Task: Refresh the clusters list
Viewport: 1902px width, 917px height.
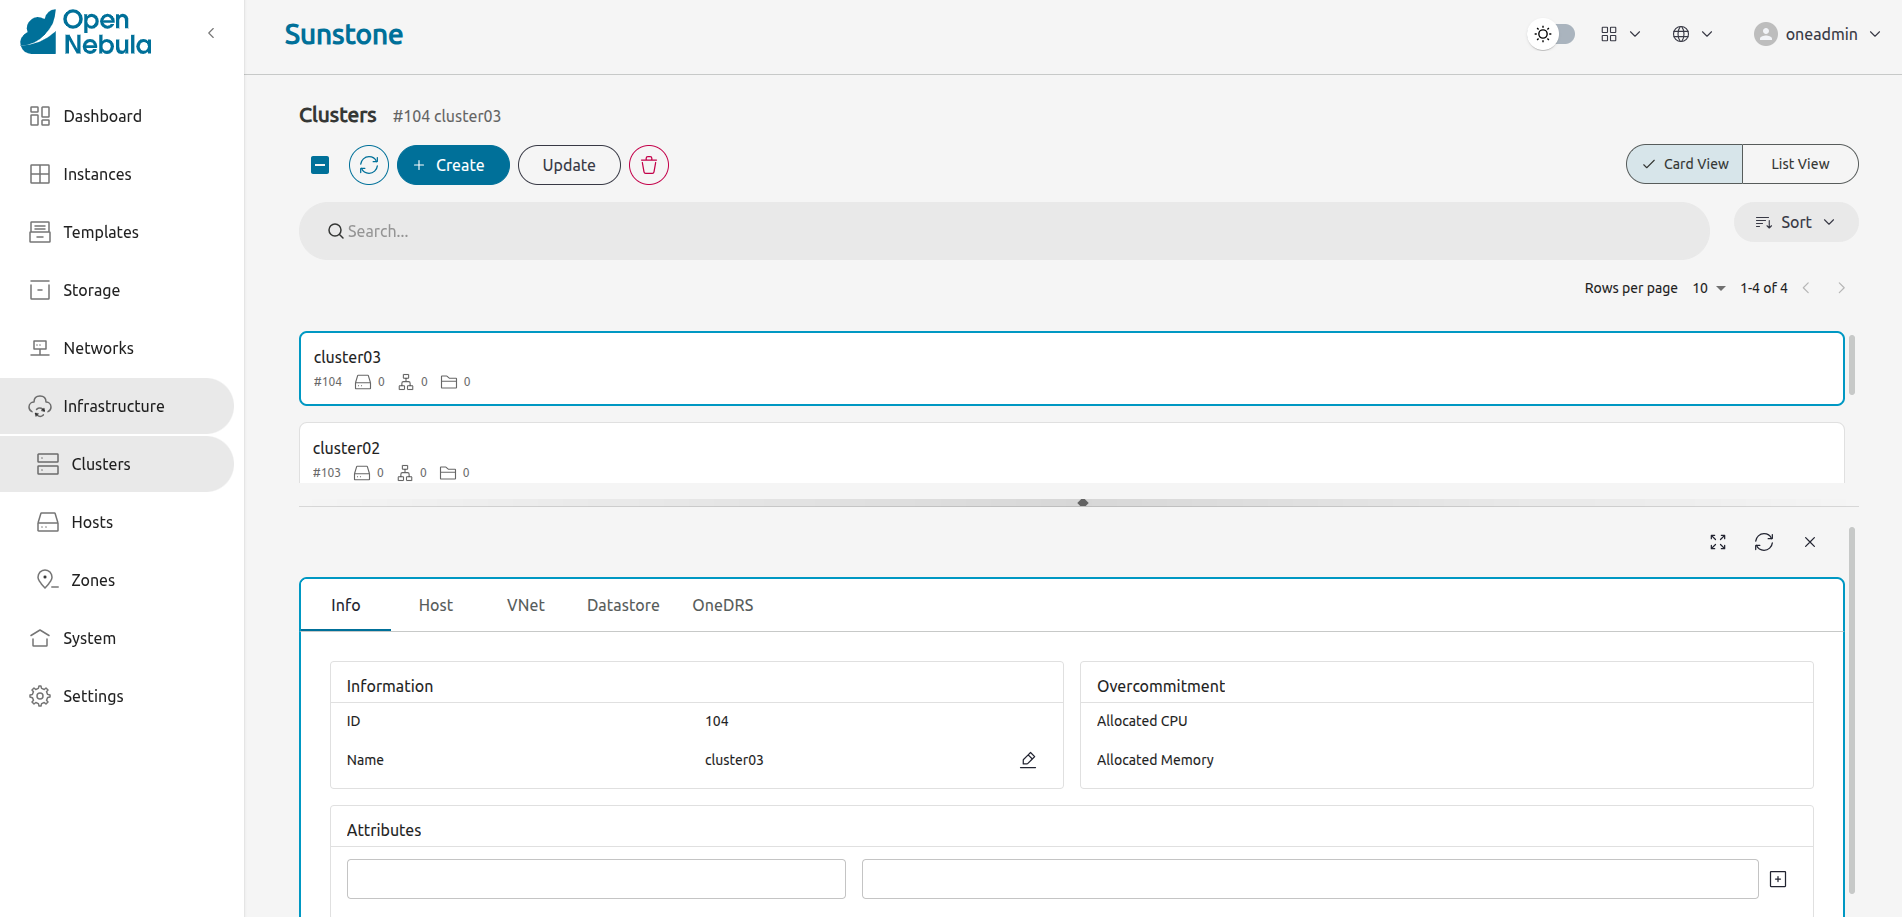Action: 369,165
